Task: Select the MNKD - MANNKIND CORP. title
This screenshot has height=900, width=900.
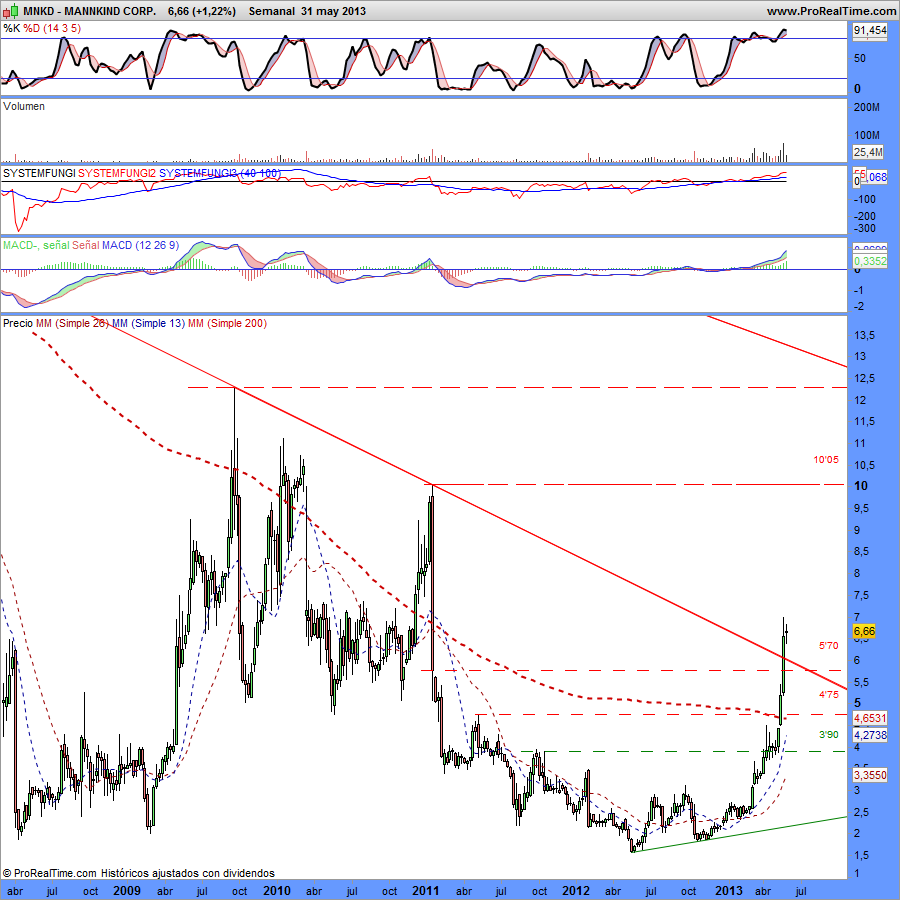Action: pyautogui.click(x=90, y=11)
